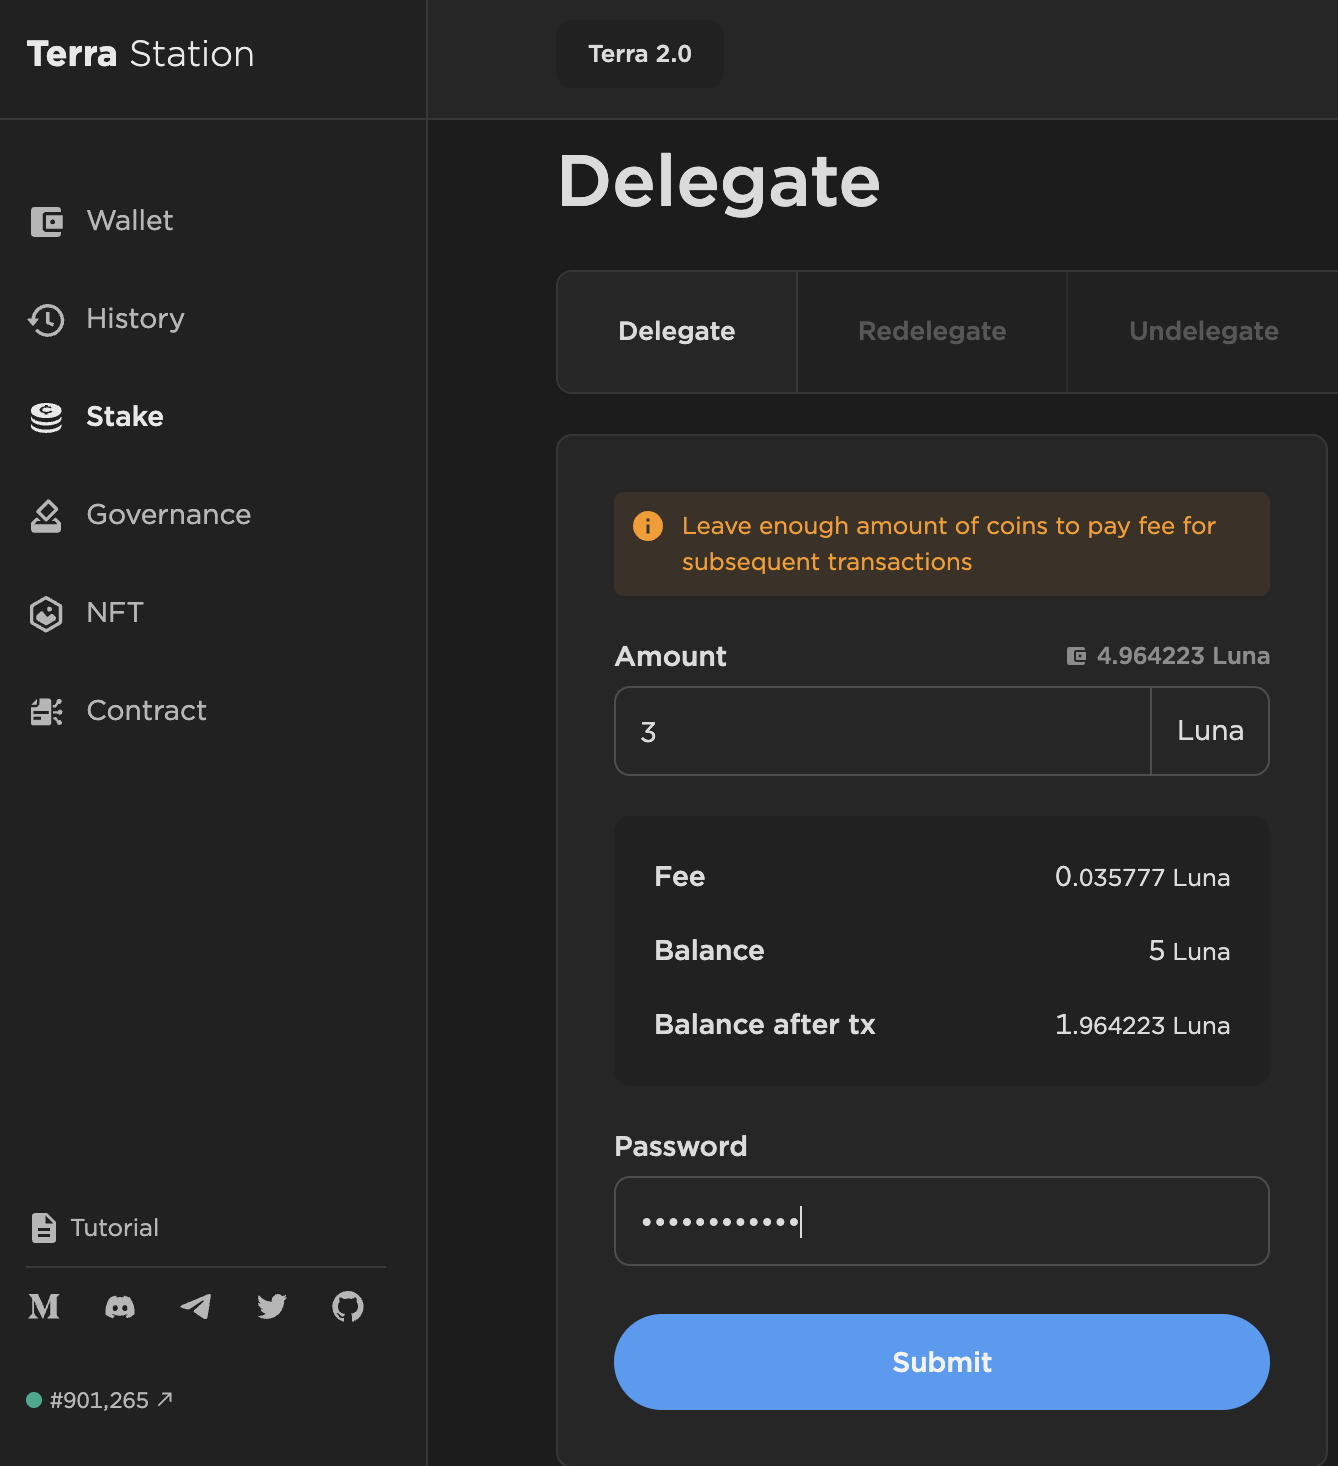This screenshot has width=1338, height=1466.
Task: Open the Wallet icon in sidebar
Action: point(46,221)
